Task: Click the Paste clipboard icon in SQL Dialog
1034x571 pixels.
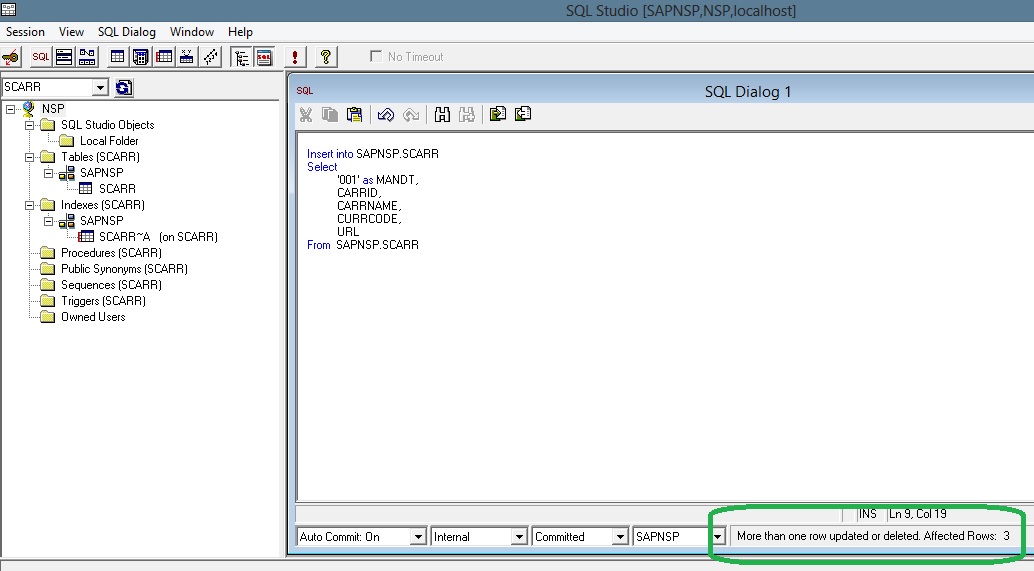Action: pos(353,115)
